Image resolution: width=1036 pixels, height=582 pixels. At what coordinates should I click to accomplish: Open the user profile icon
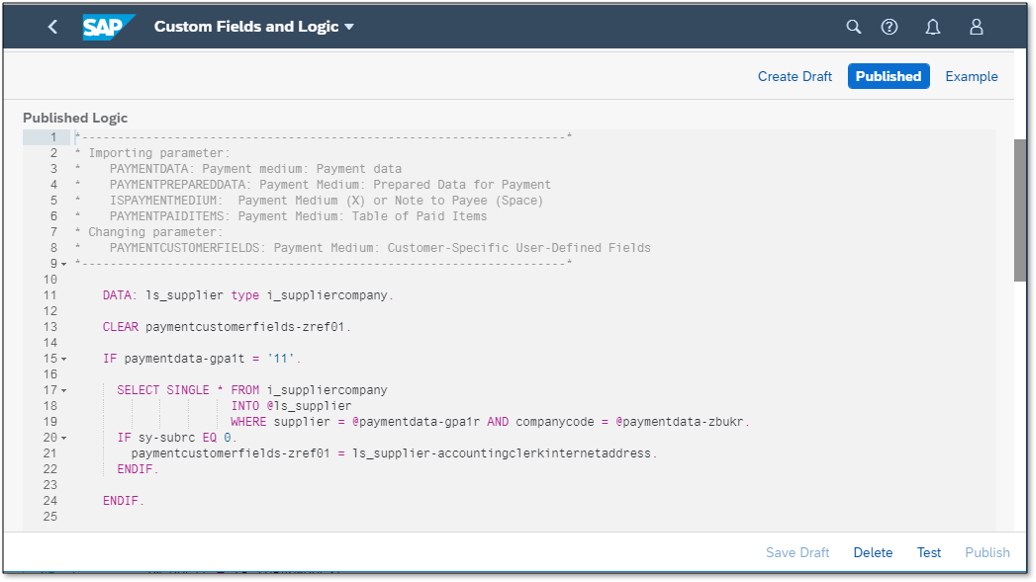[x=976, y=27]
